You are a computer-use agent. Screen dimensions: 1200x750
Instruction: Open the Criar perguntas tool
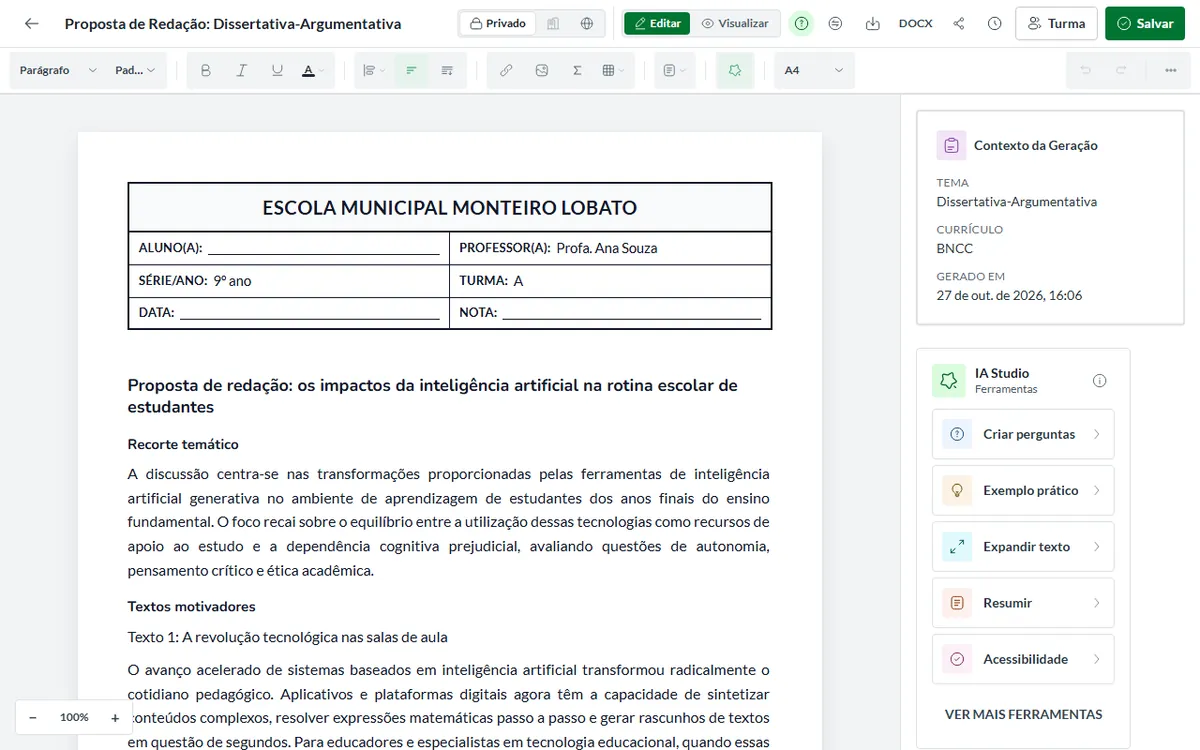(x=1023, y=434)
